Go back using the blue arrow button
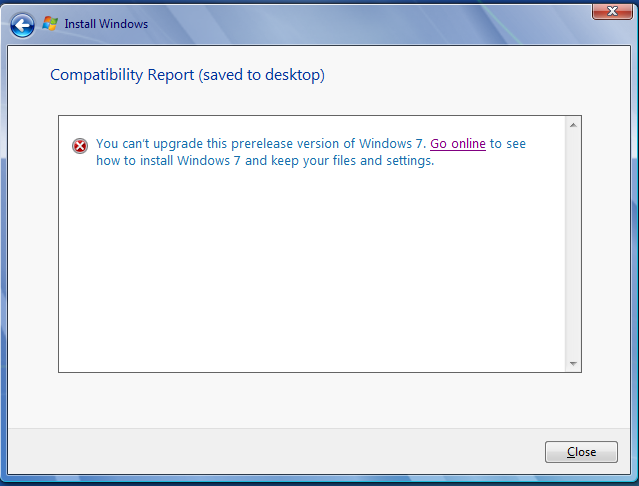The image size is (639, 486). pos(22,25)
